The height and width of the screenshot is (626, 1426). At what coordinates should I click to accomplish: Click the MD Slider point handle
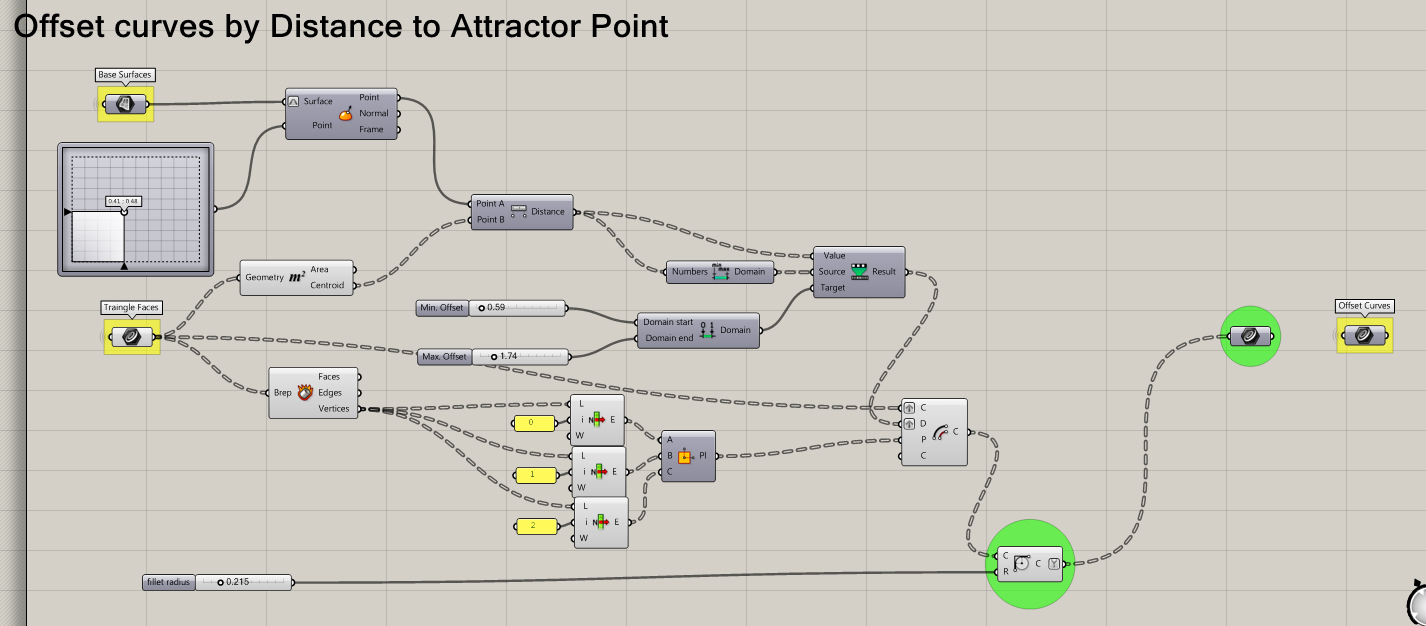(124, 211)
